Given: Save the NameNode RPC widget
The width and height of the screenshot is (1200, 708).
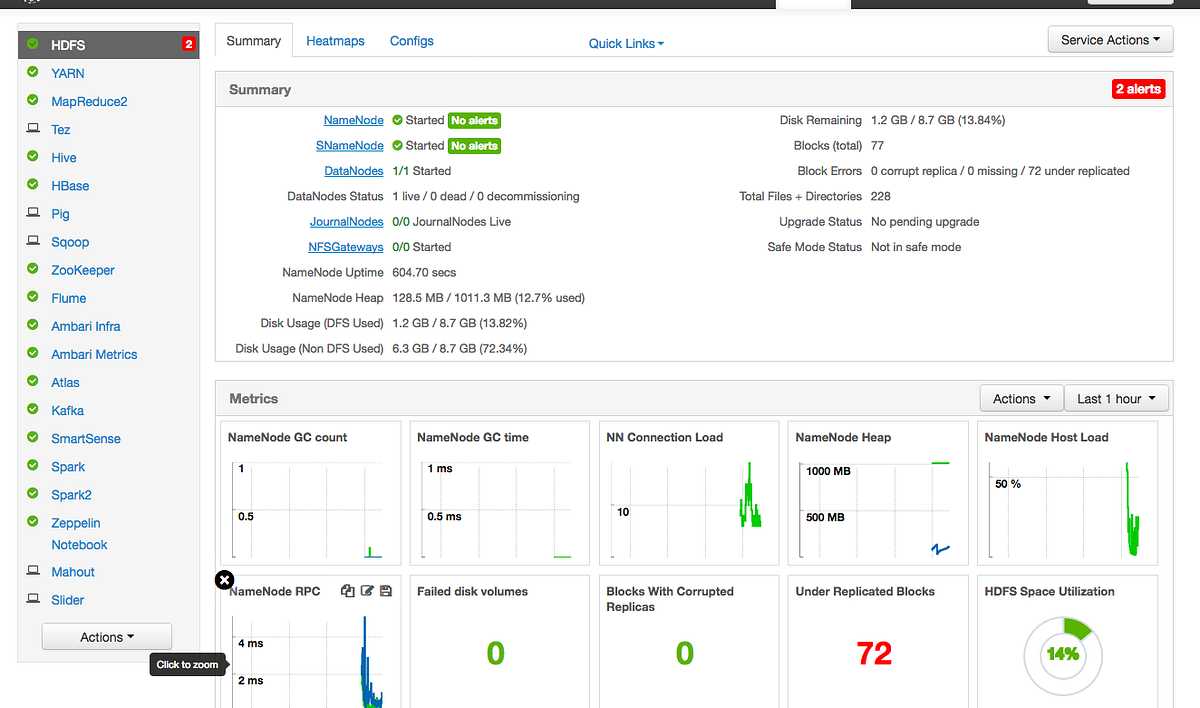Looking at the screenshot, I should (x=386, y=590).
